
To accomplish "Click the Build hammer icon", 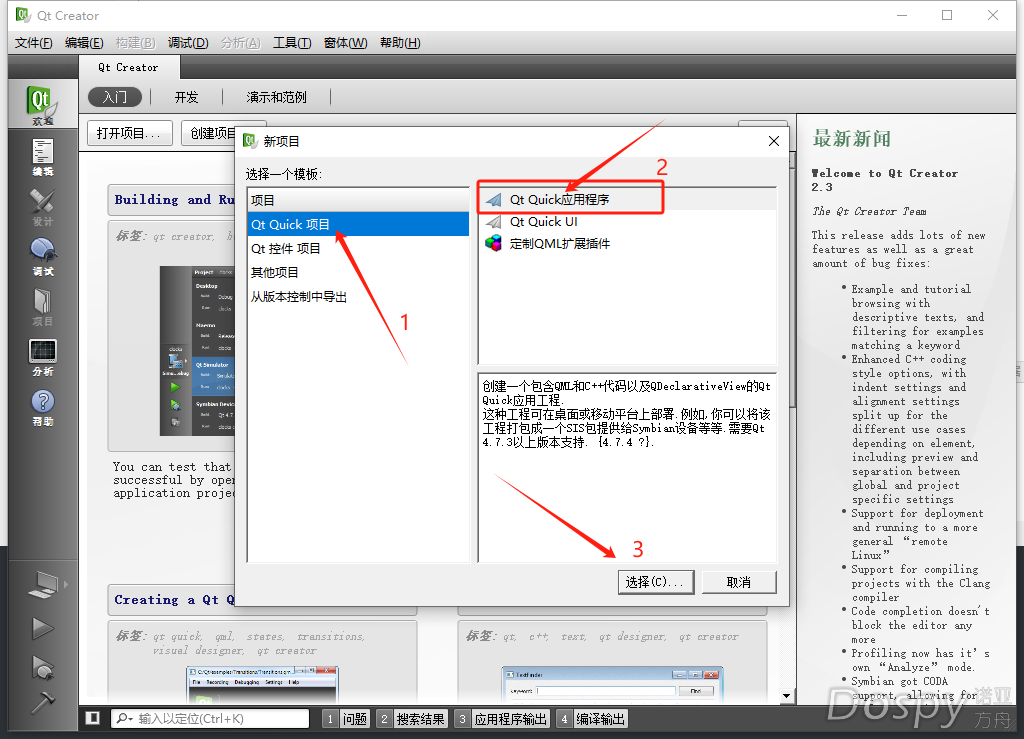I will (42, 702).
